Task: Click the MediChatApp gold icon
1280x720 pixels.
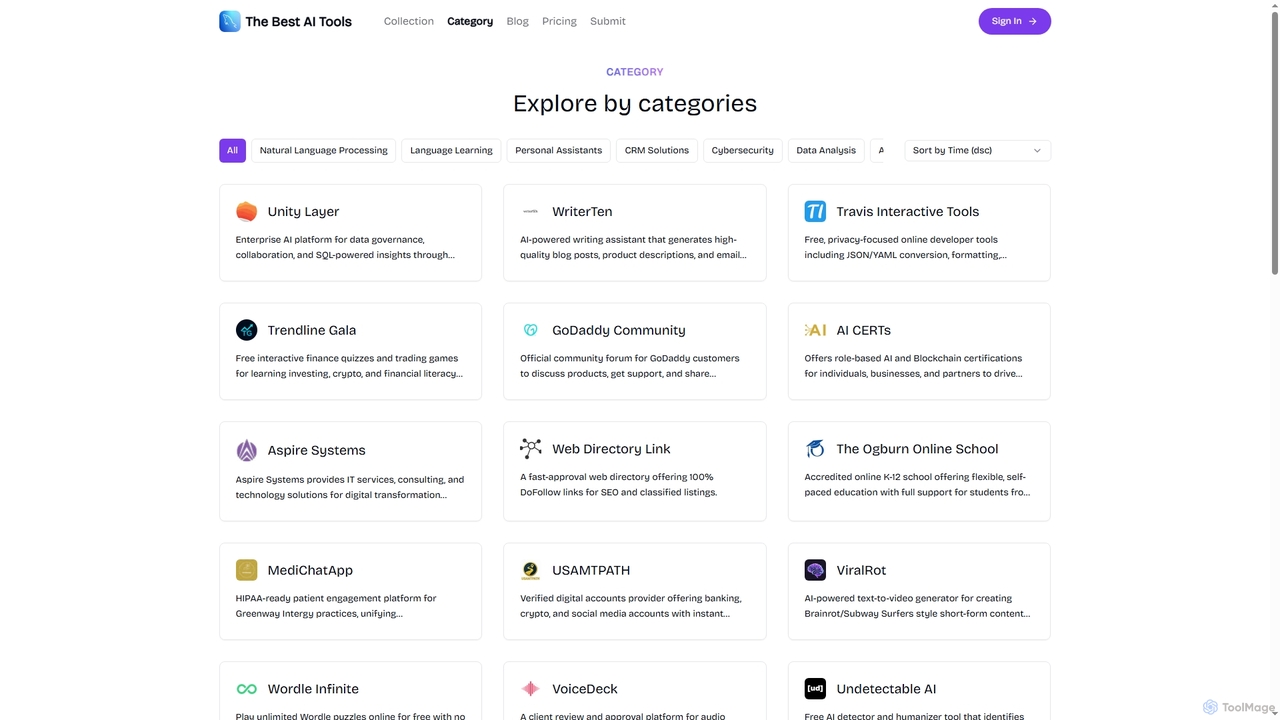Action: click(x=246, y=570)
